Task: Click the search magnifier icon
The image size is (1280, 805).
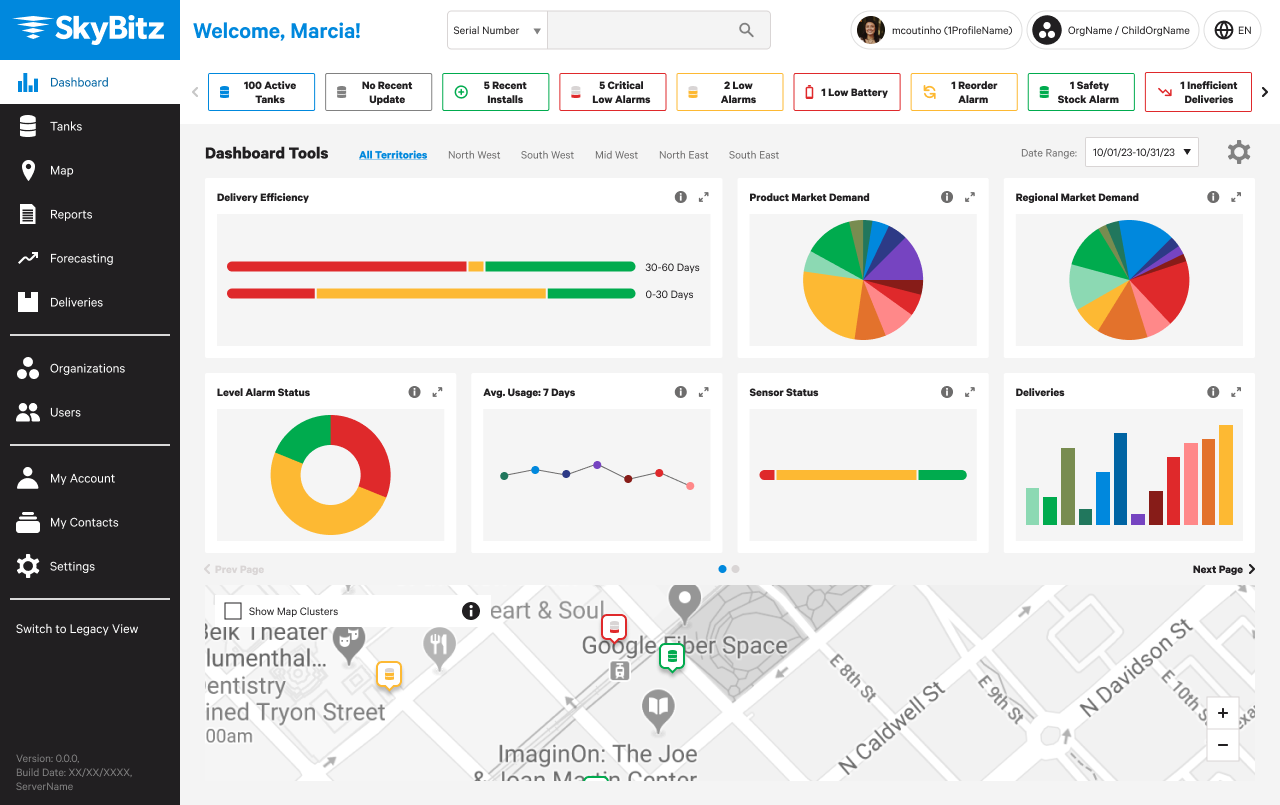Action: [746, 30]
